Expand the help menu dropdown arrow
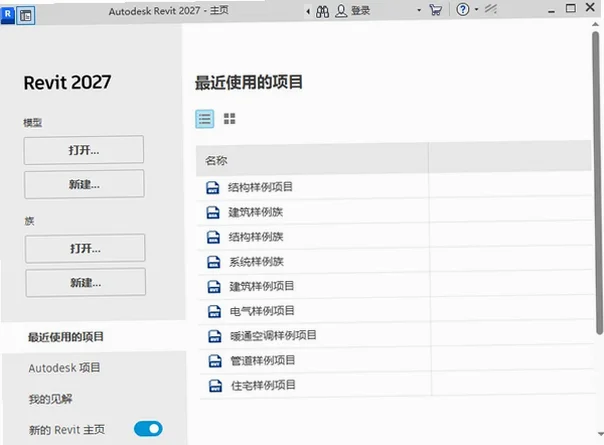The height and width of the screenshot is (445, 604). tap(476, 9)
